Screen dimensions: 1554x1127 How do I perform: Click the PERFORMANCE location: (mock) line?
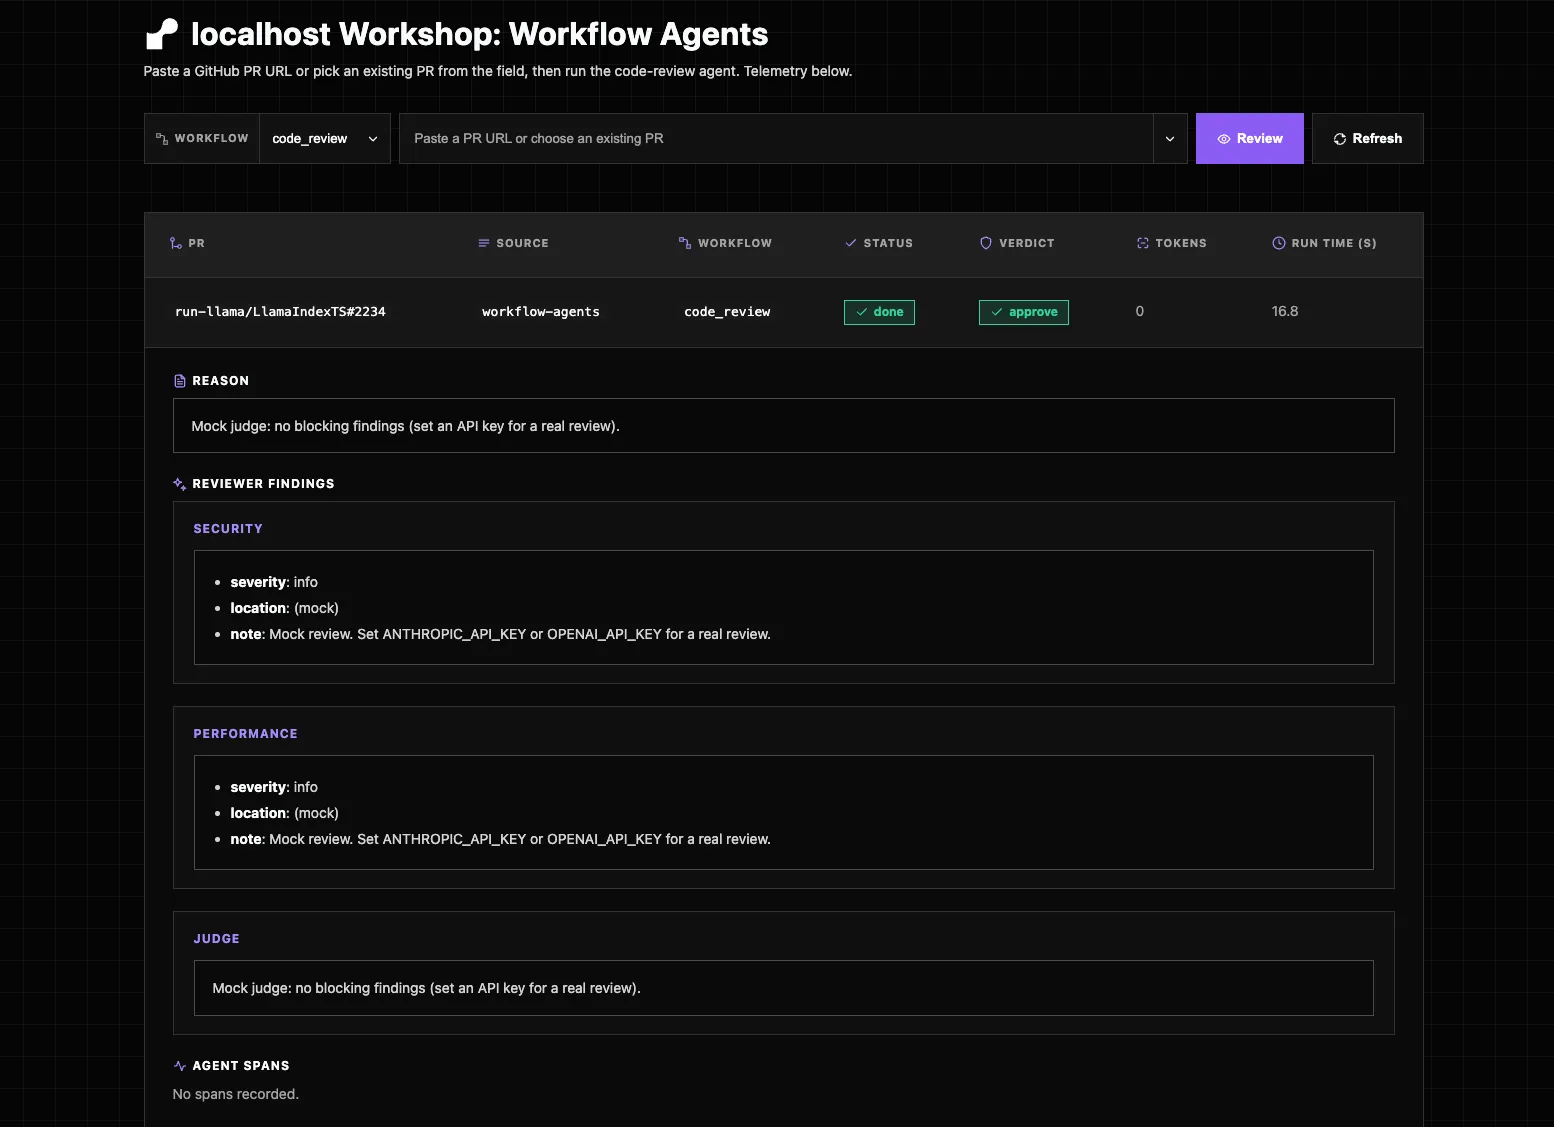[284, 813]
